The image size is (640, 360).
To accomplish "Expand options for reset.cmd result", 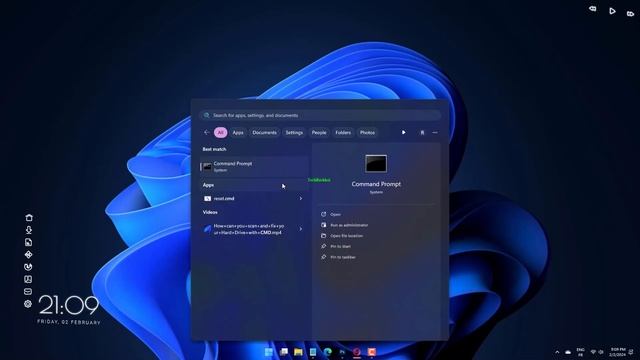I will coord(301,198).
